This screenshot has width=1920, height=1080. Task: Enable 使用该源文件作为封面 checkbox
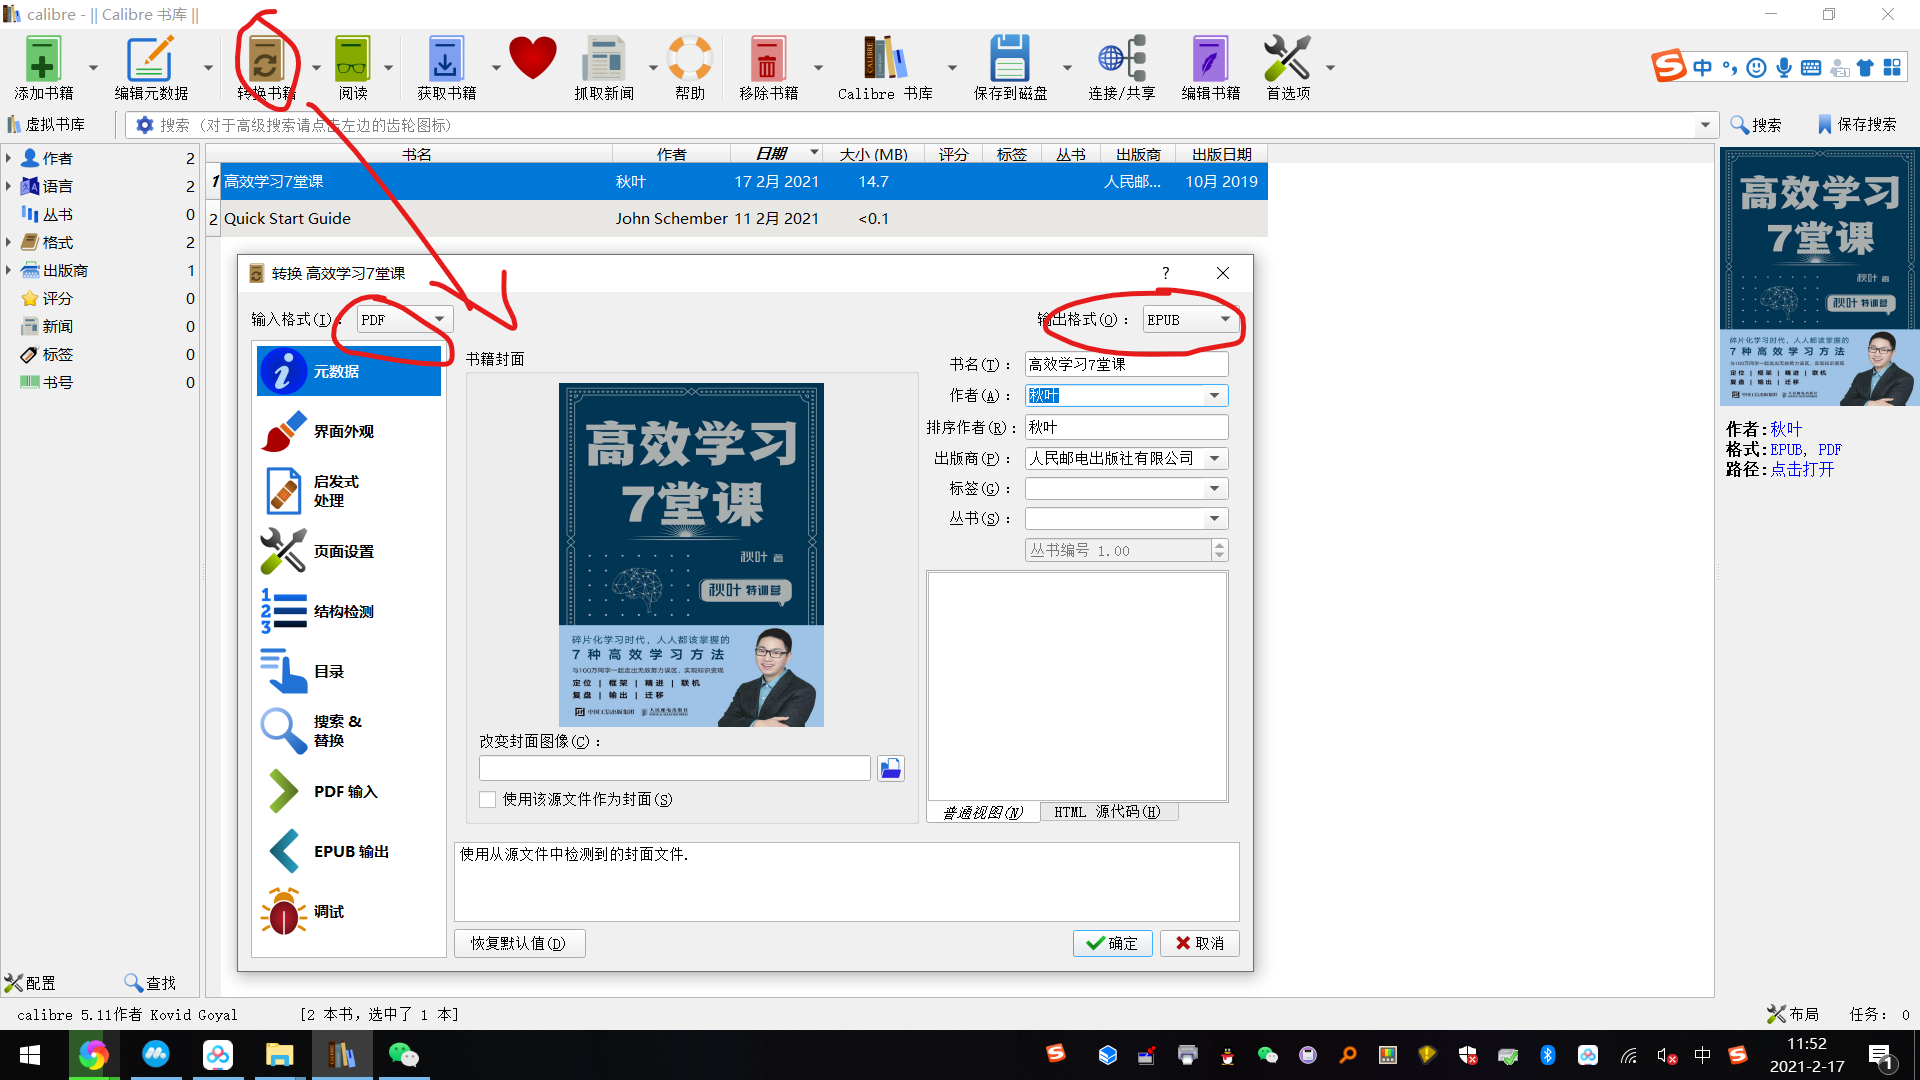[487, 799]
